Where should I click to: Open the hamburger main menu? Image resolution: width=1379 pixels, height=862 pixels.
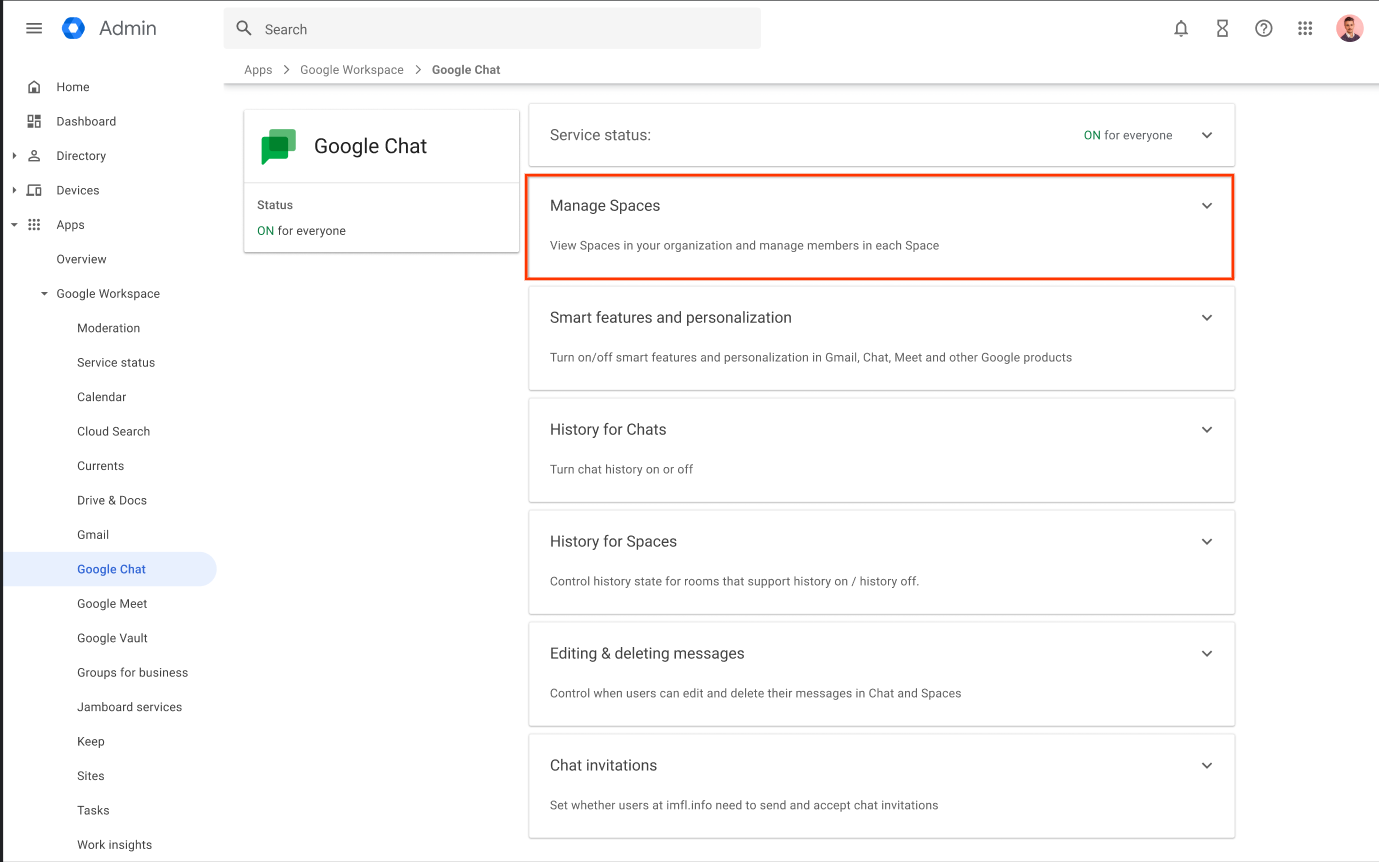[x=34, y=28]
